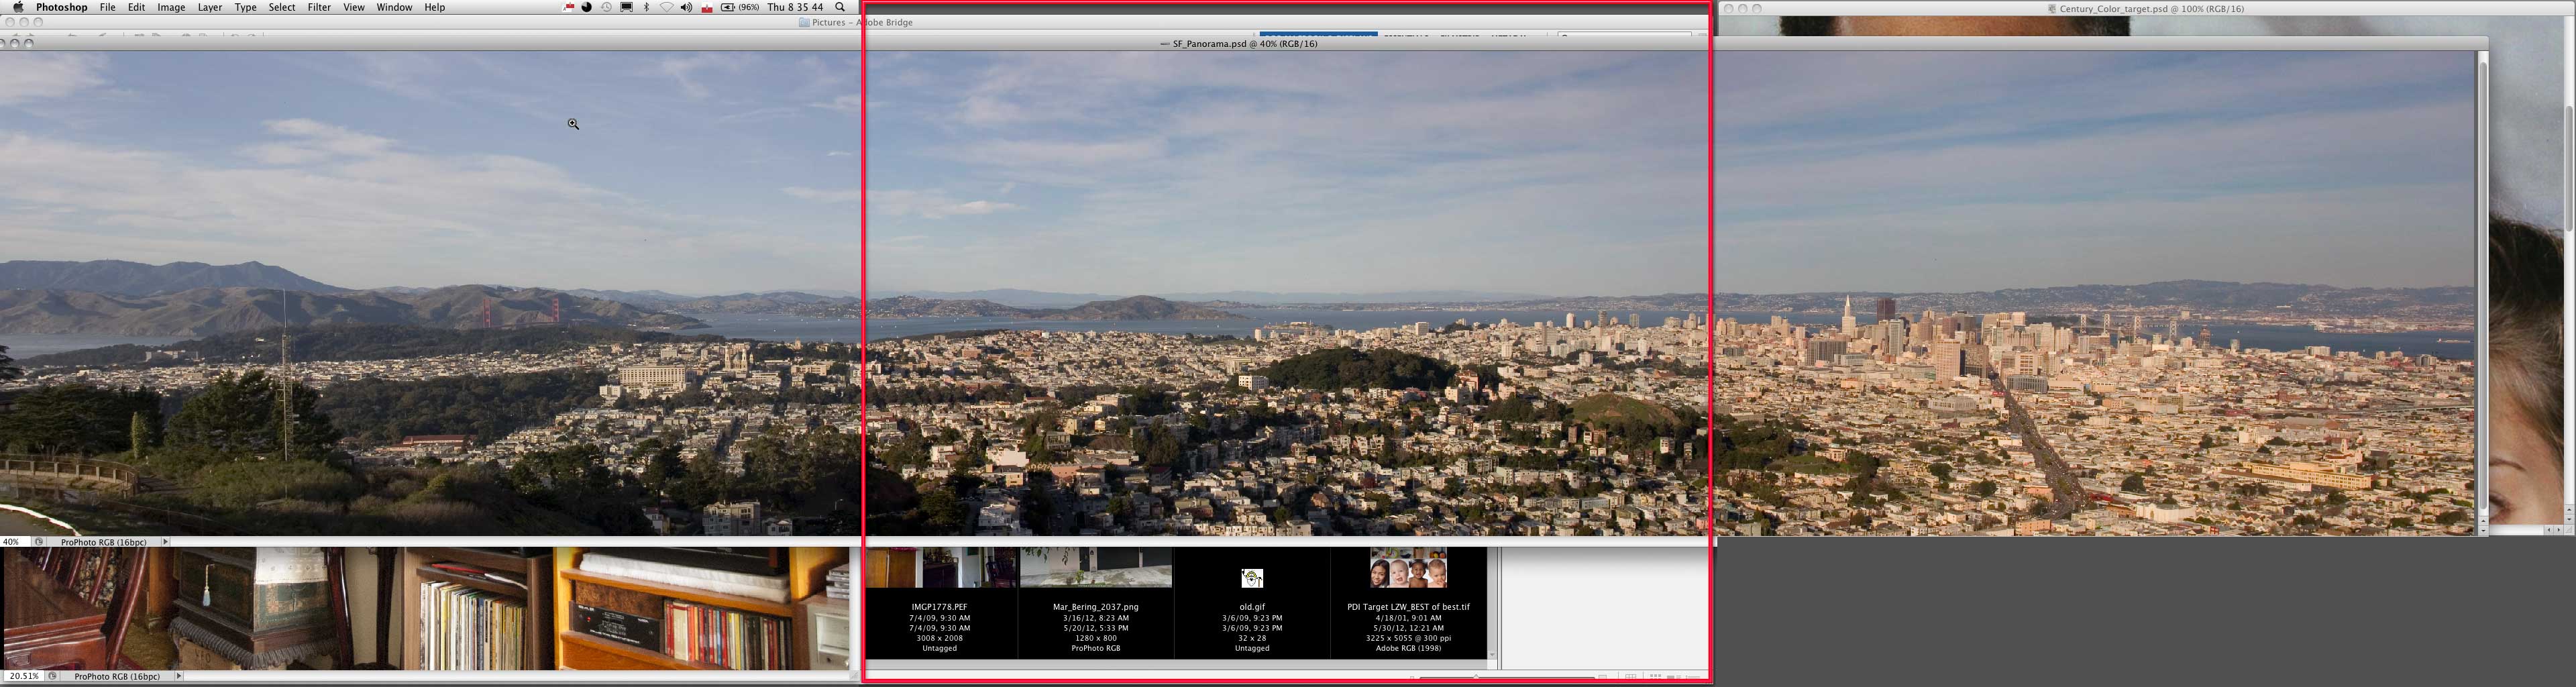Click the Bluetooth icon in menu bar
Image resolution: width=2576 pixels, height=687 pixels.
(646, 7)
